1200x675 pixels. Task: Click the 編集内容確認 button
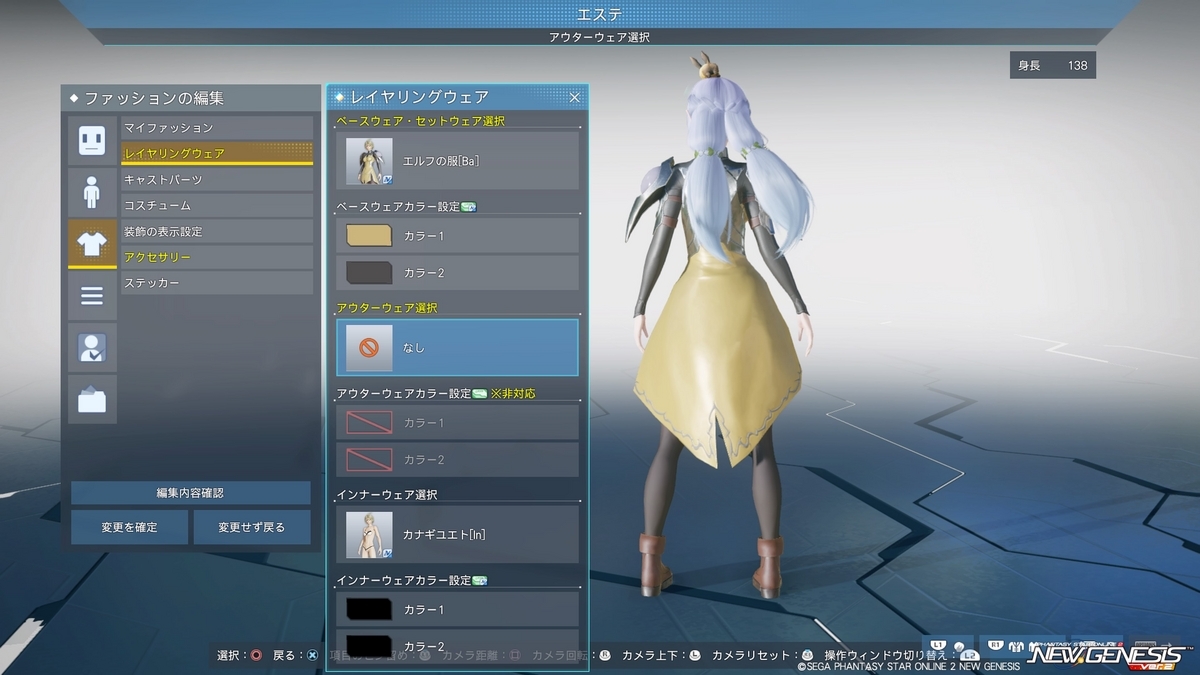(191, 493)
